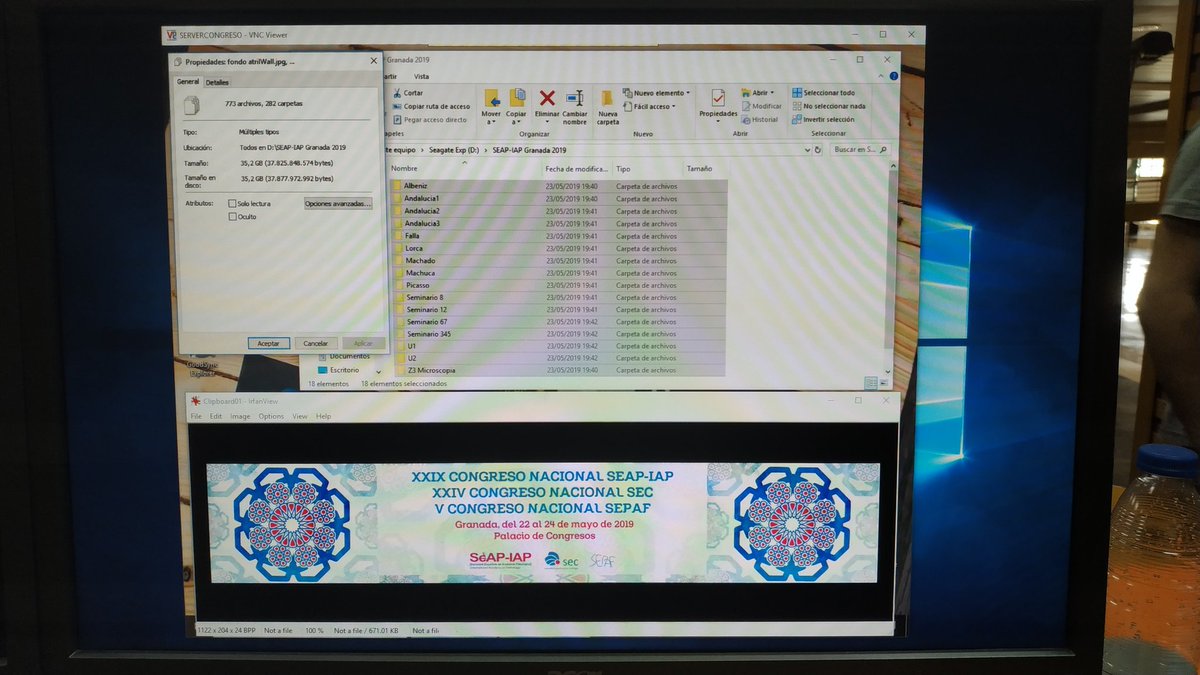This screenshot has width=1200, height=675.
Task: Click the Aplicar button
Action: click(363, 343)
